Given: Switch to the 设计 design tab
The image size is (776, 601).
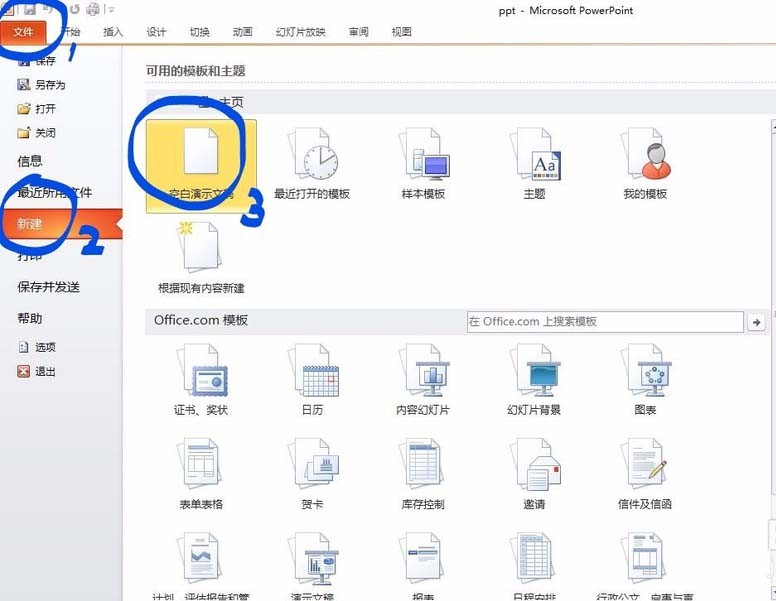Looking at the screenshot, I should (156, 32).
